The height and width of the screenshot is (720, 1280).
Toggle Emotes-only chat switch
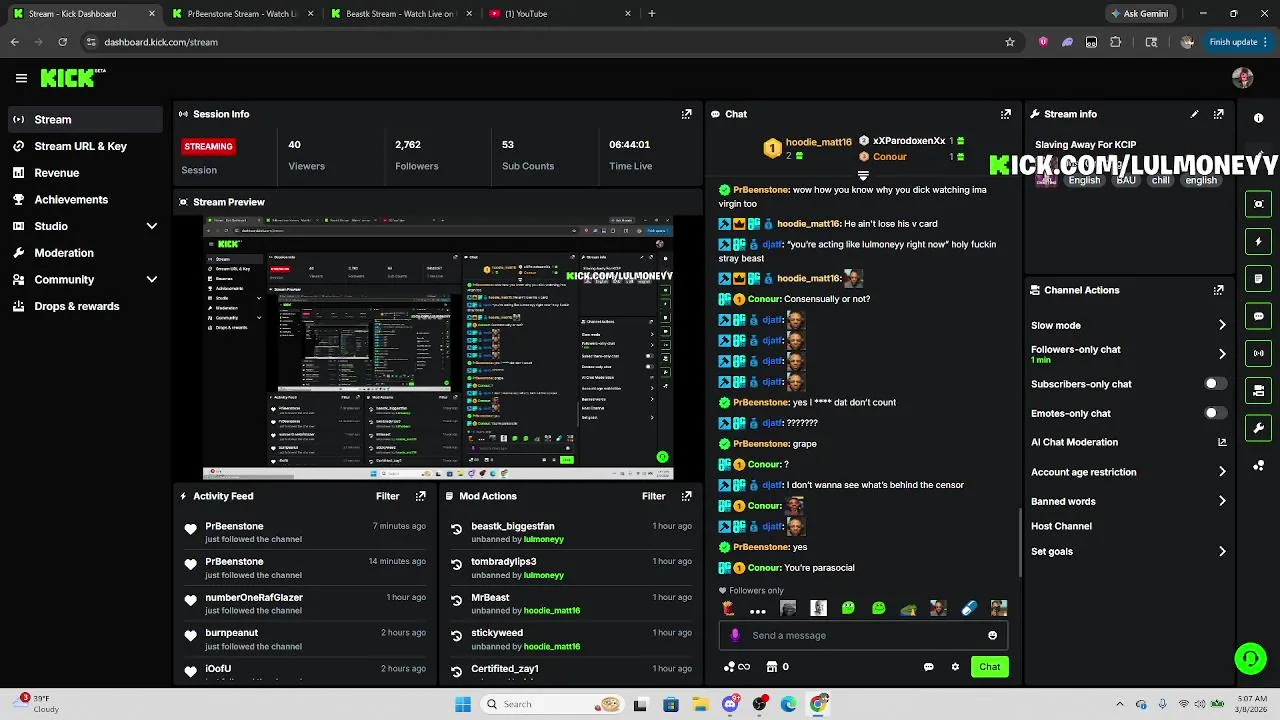click(1215, 413)
